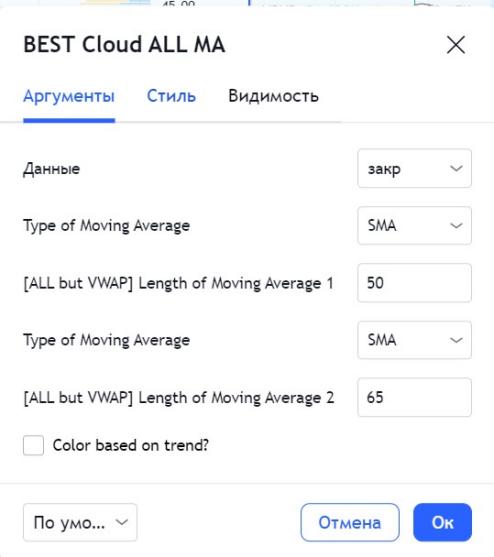Switch to the Аргументы tab
The width and height of the screenshot is (494, 557).
[x=69, y=96]
